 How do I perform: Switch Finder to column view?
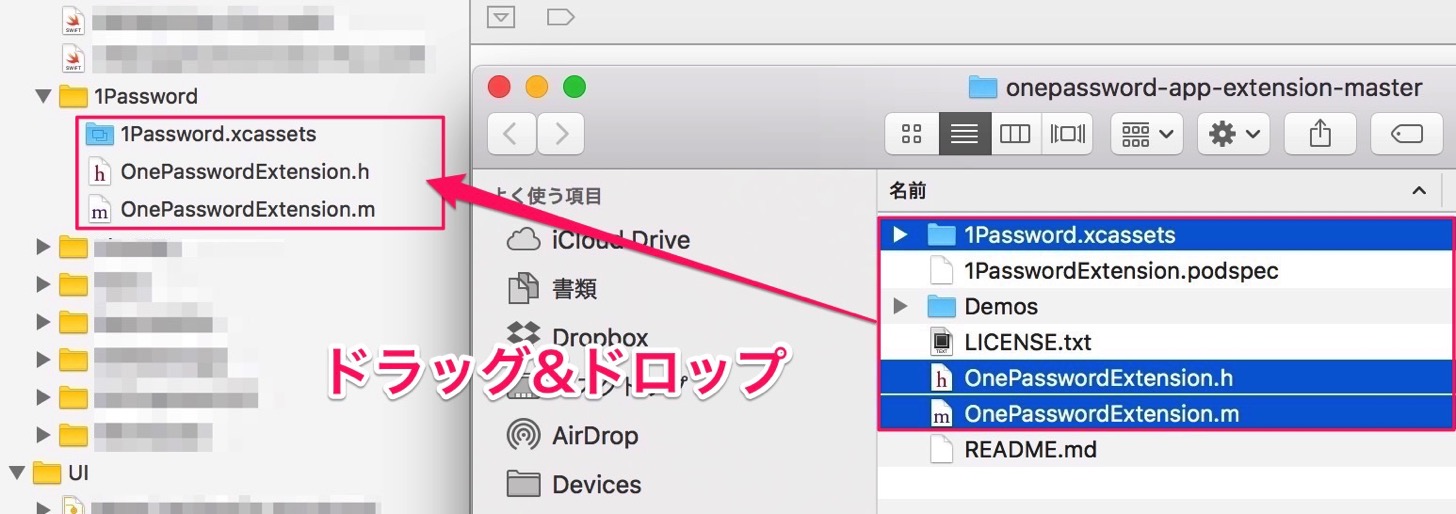point(1015,133)
